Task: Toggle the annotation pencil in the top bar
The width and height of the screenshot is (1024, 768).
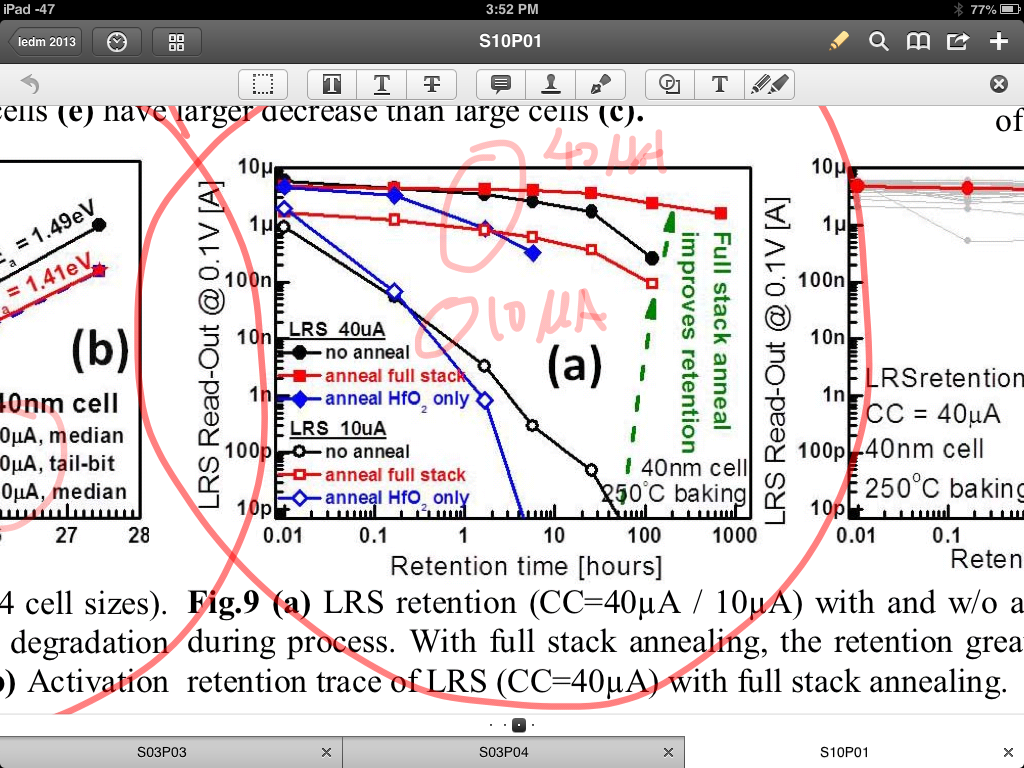Action: [x=838, y=41]
